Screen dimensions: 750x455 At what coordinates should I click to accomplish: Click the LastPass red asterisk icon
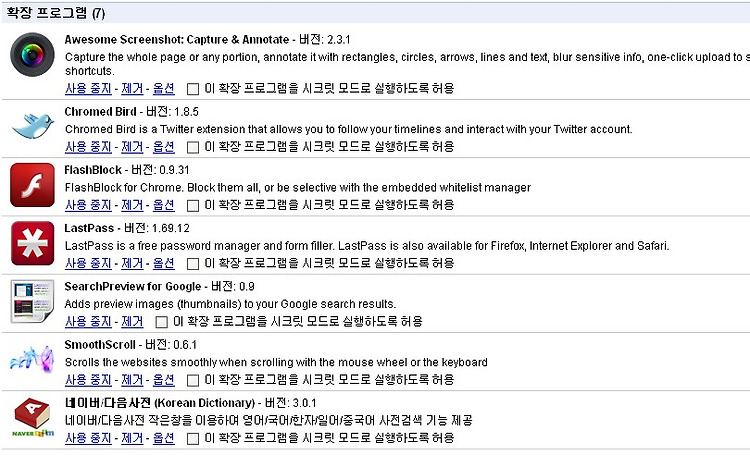click(33, 243)
